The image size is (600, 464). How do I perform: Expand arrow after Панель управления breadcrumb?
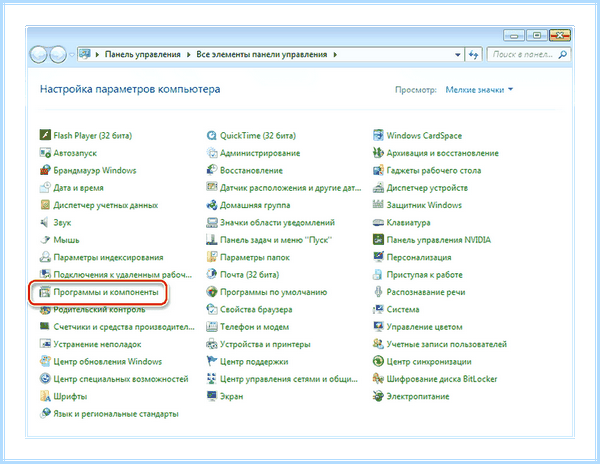[x=189, y=55]
